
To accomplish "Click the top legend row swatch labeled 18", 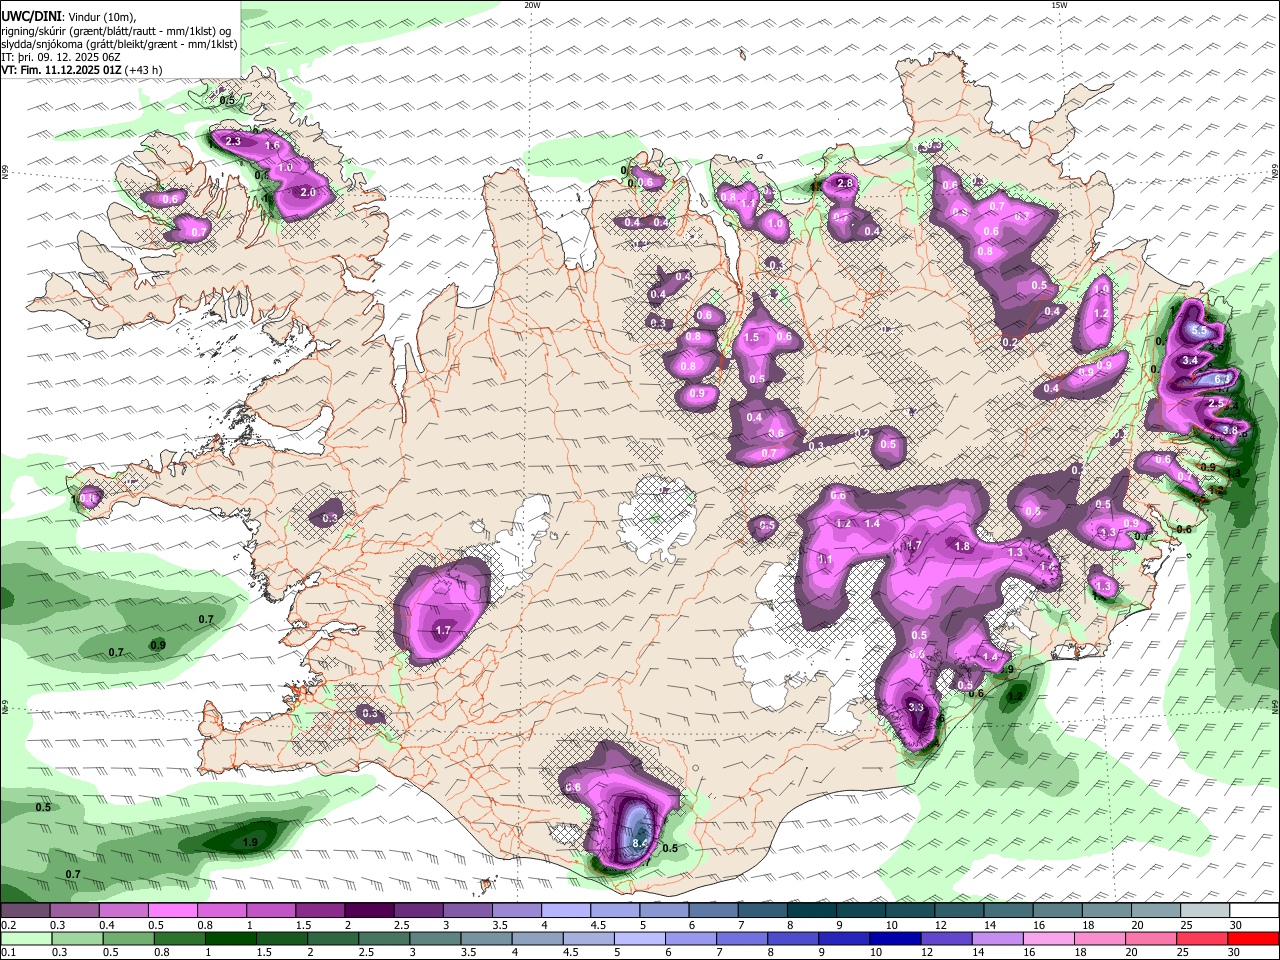I will [1107, 911].
